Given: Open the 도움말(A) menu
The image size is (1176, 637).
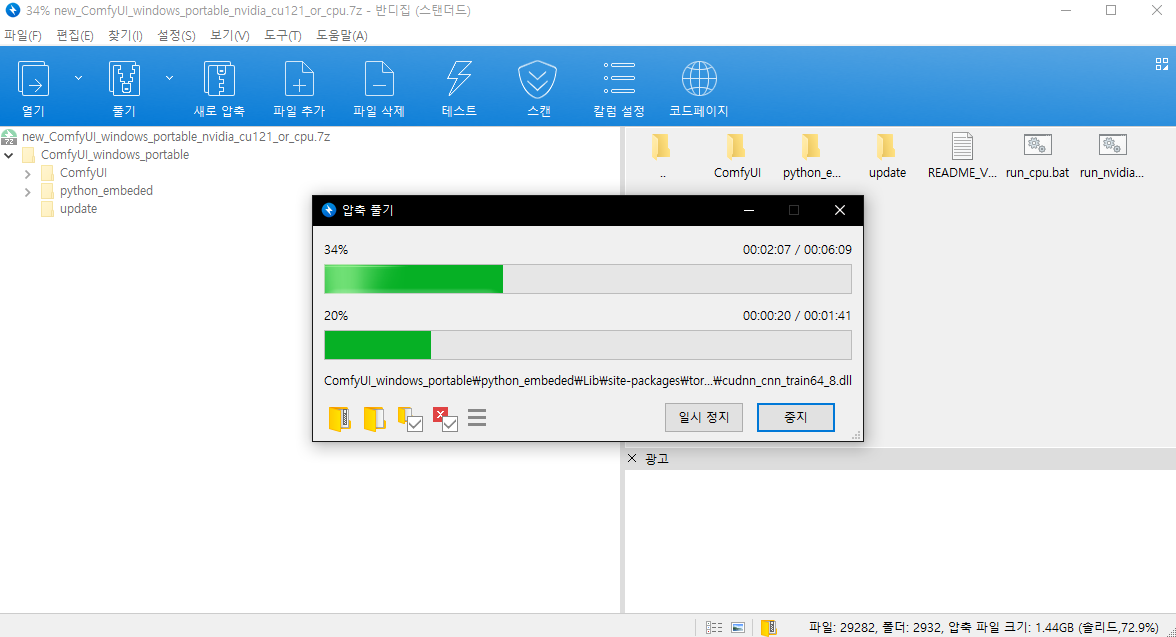Looking at the screenshot, I should click(x=342, y=35).
